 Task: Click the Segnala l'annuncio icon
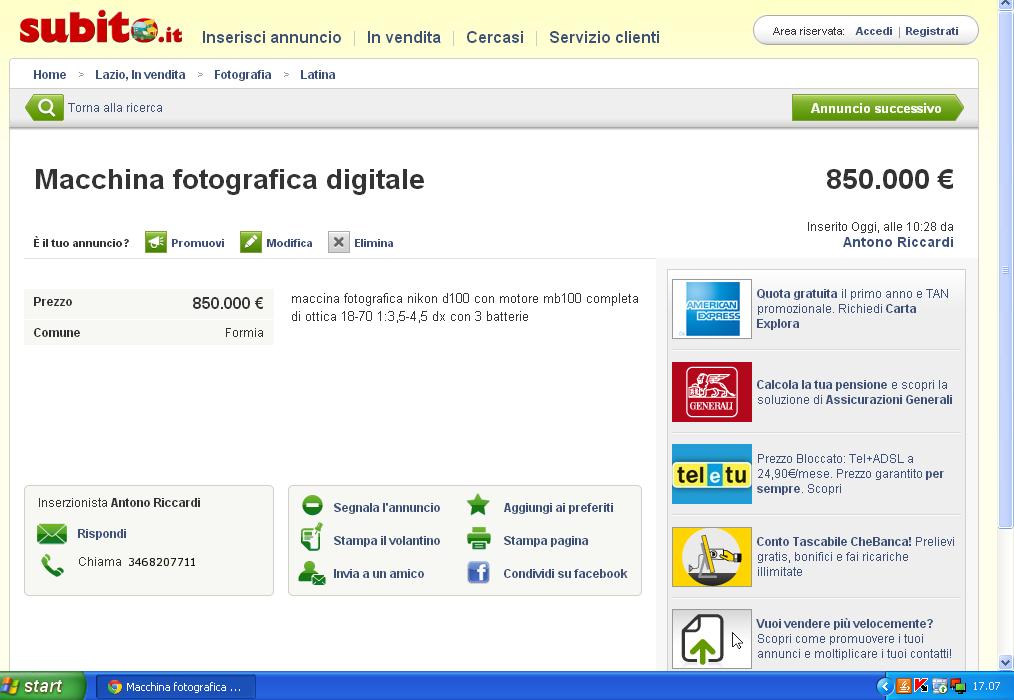coord(313,507)
